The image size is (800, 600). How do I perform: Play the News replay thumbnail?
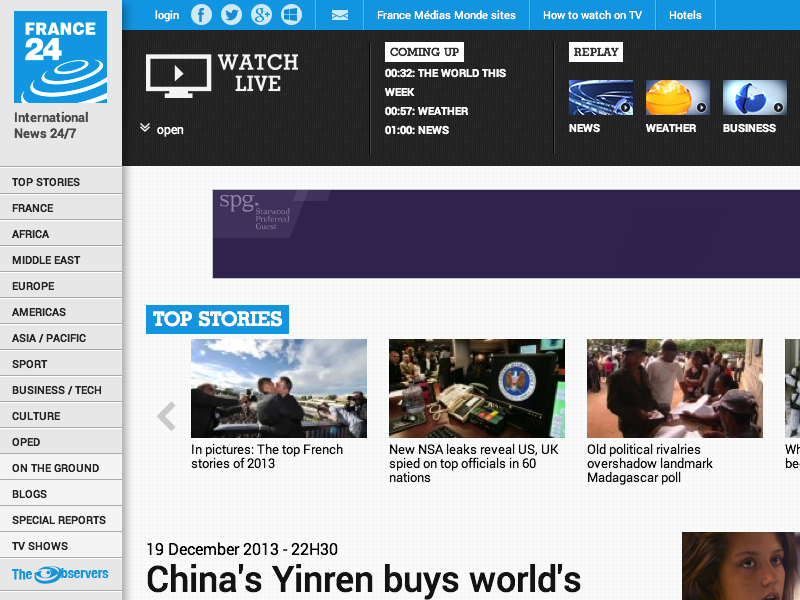coord(600,98)
